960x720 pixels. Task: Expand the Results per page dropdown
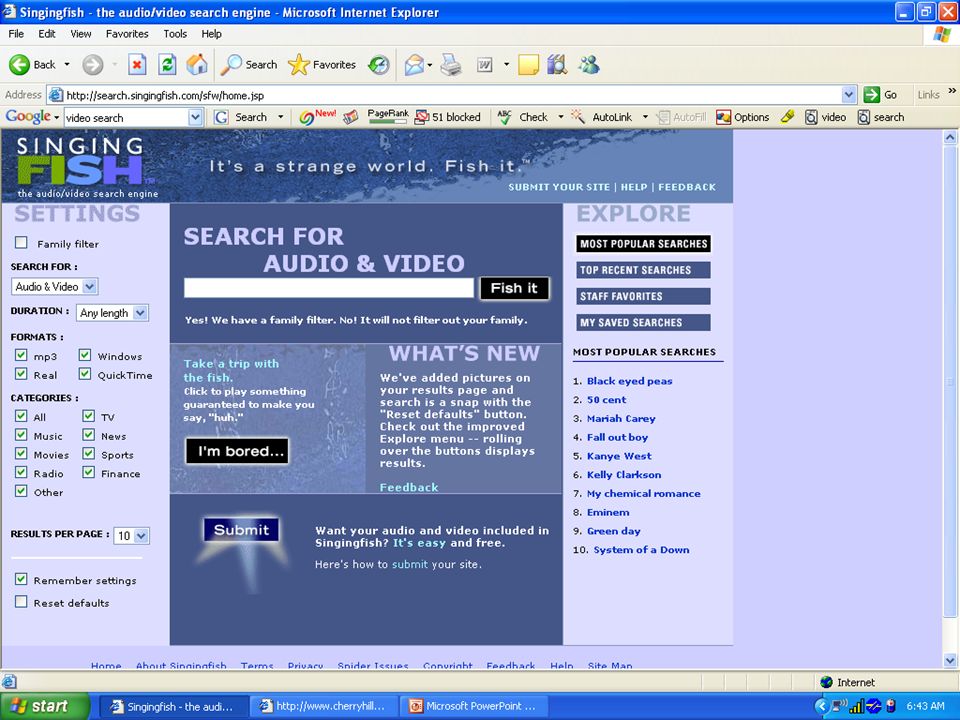[132, 536]
